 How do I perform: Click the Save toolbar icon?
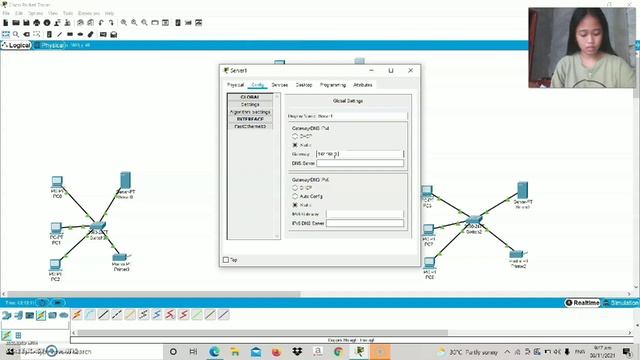click(26, 23)
